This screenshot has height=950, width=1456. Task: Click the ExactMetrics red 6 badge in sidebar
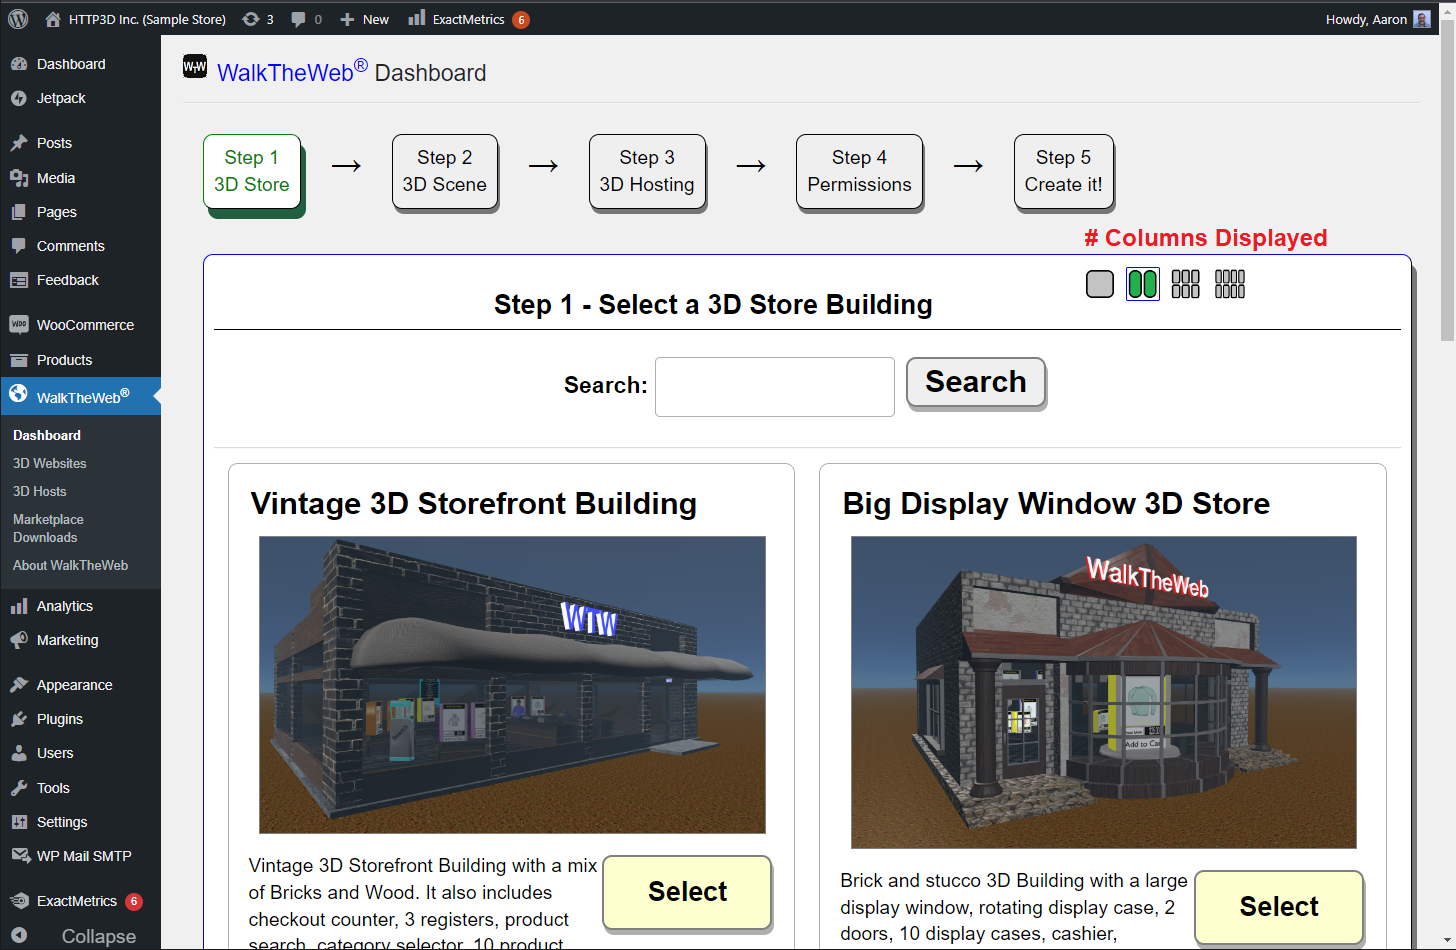point(134,901)
